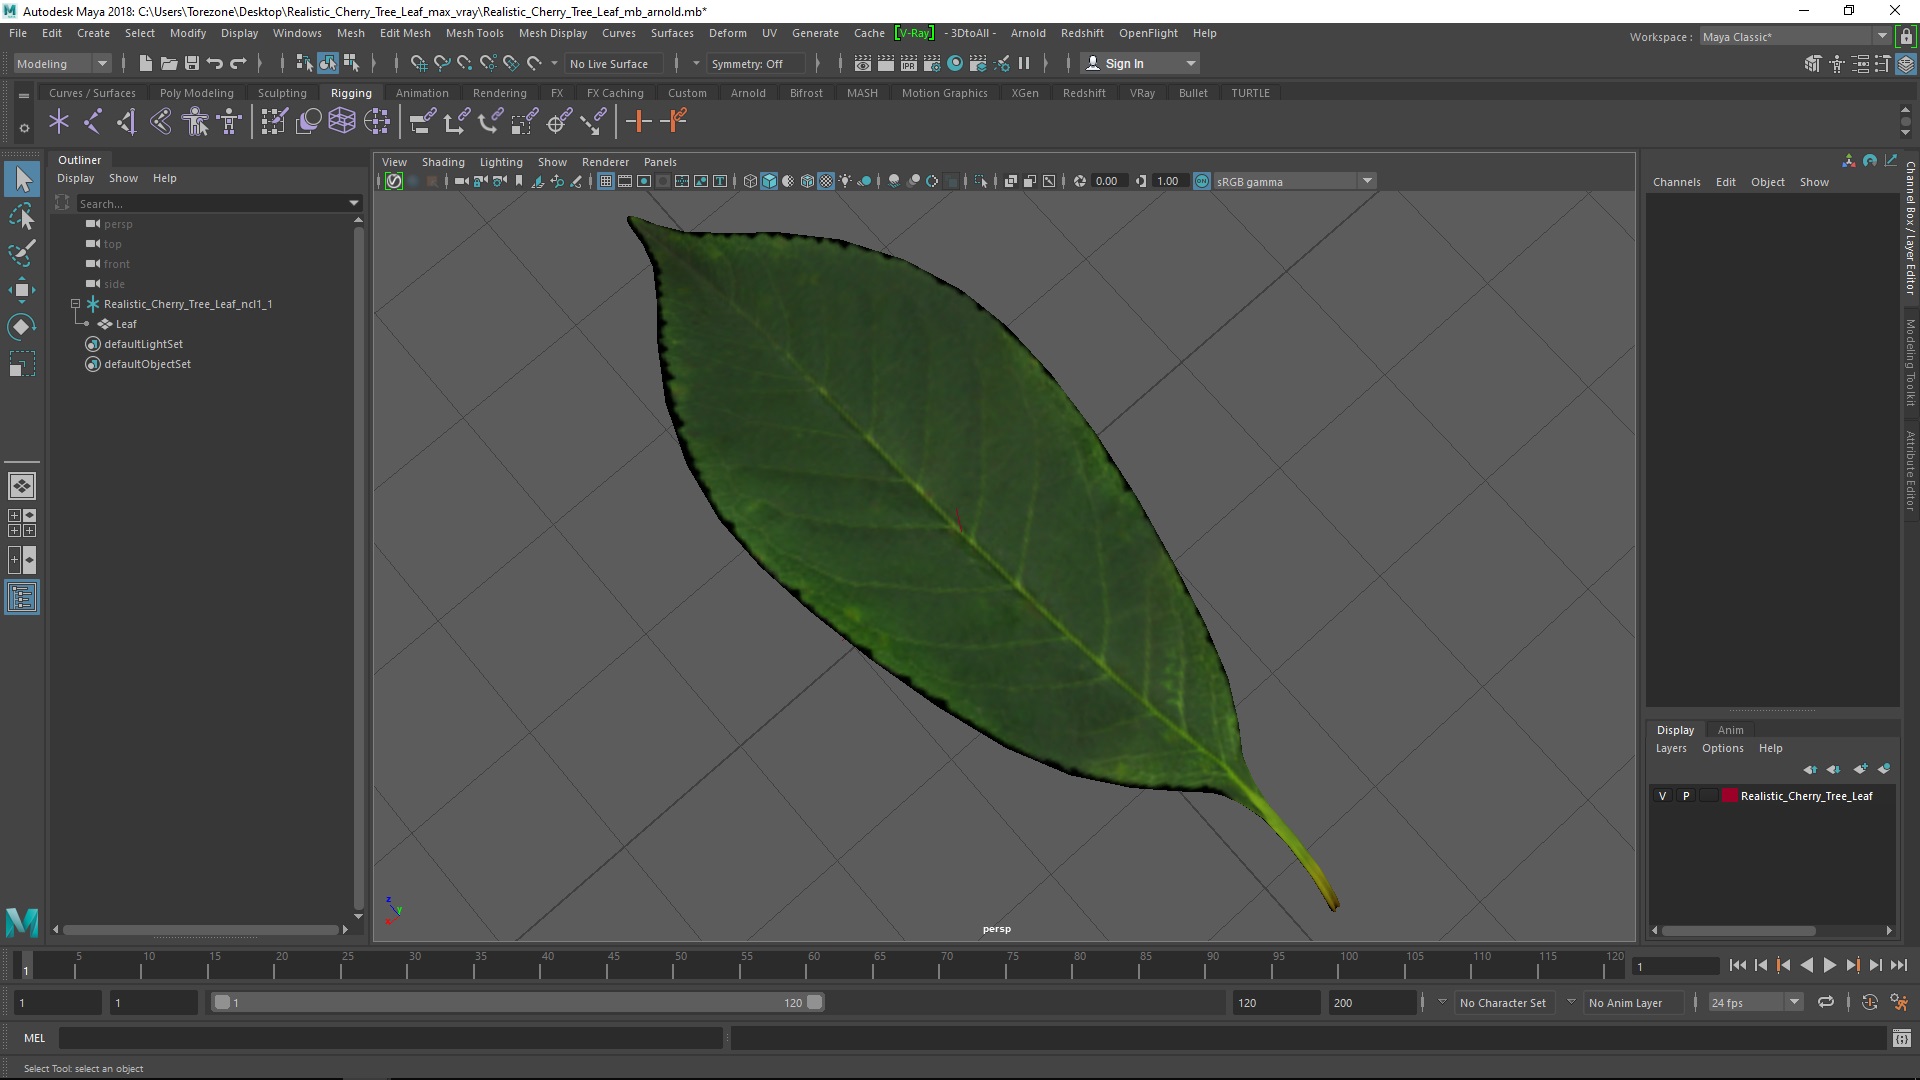Image resolution: width=1920 pixels, height=1080 pixels.
Task: Click the time range slider bar
Action: pyautogui.click(x=517, y=1002)
